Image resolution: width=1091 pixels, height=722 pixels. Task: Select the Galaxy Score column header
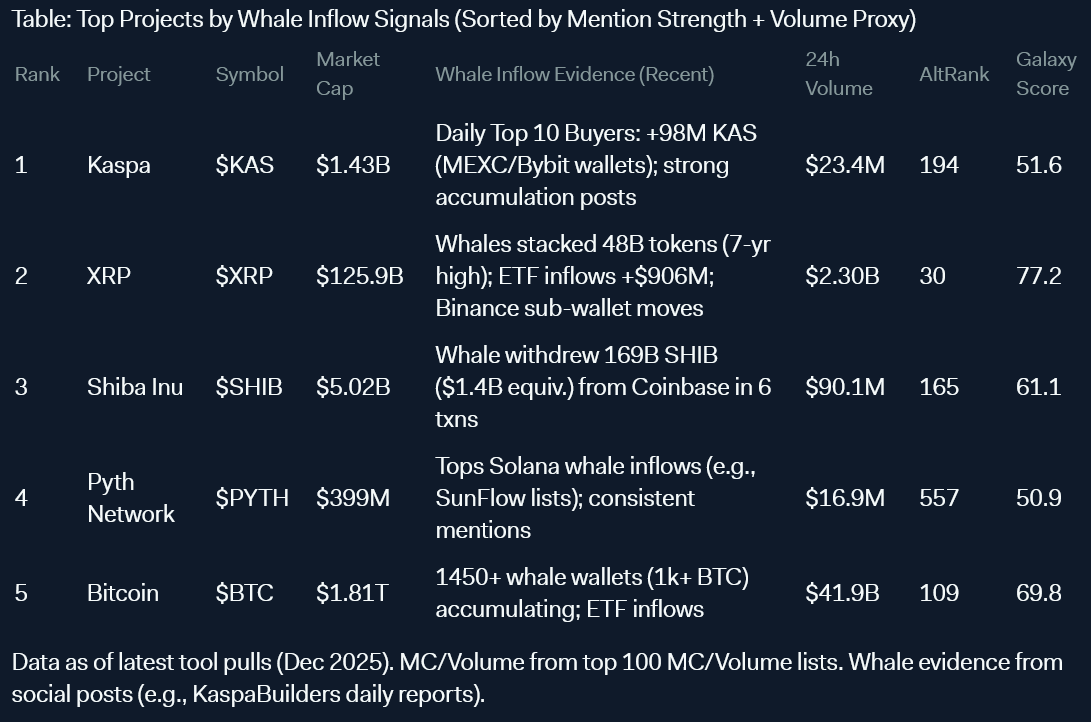[1046, 74]
